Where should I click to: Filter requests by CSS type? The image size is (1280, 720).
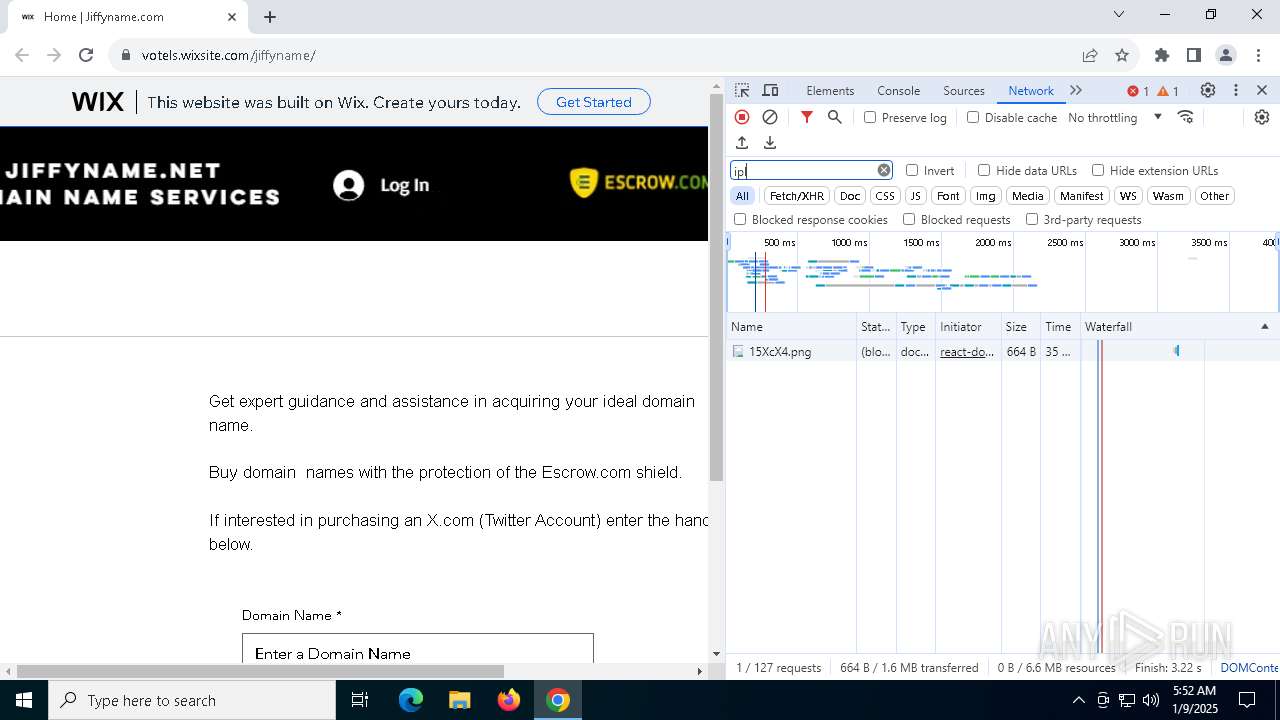(x=884, y=196)
